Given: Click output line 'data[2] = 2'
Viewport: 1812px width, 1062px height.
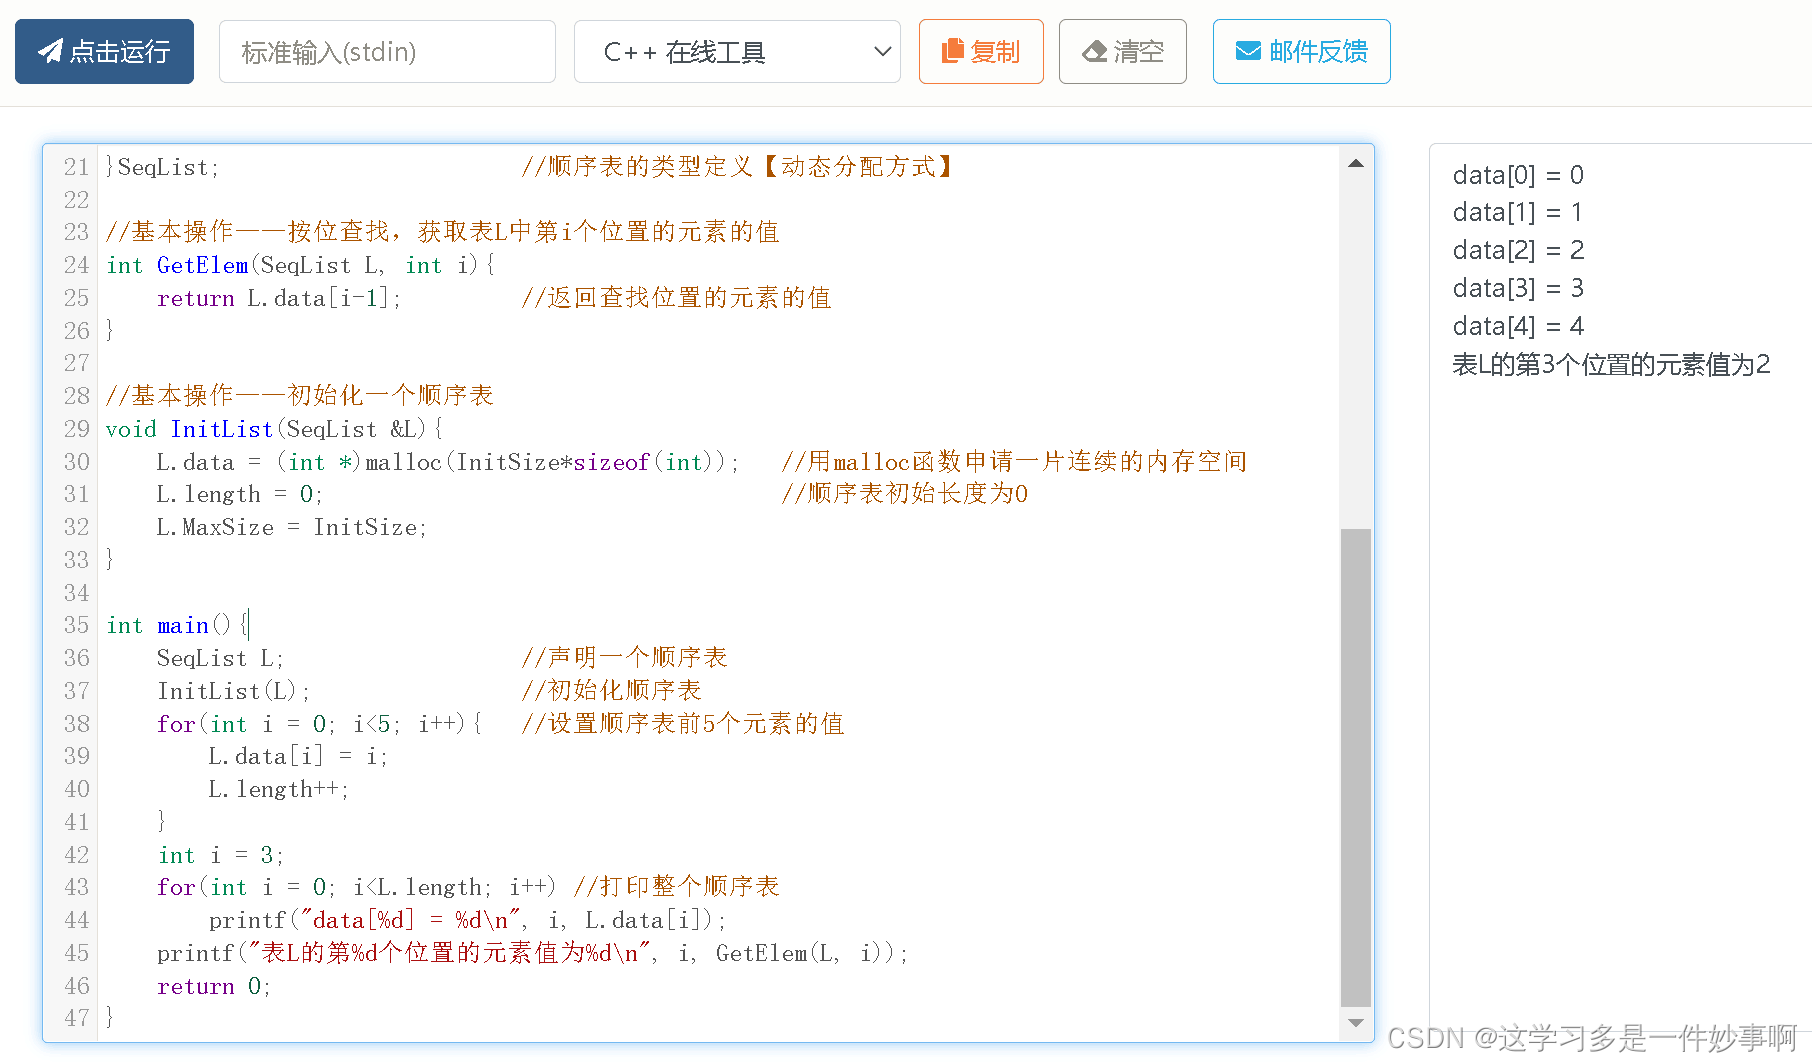Looking at the screenshot, I should click(x=1517, y=250).
